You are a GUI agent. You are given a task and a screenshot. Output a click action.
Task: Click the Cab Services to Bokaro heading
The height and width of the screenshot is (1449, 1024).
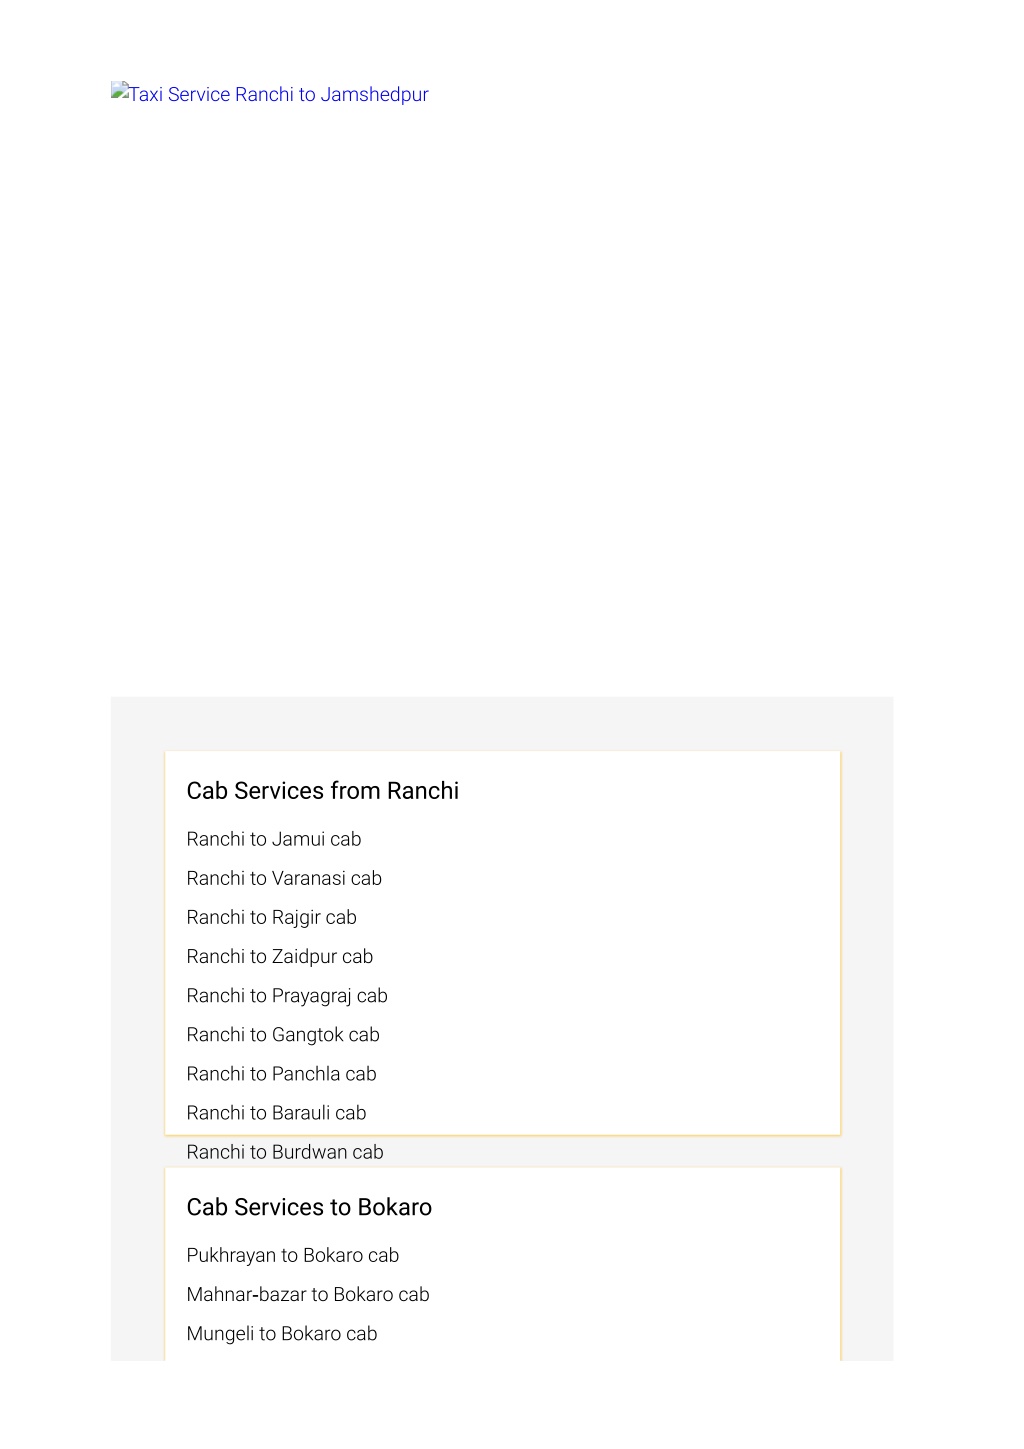(309, 1207)
